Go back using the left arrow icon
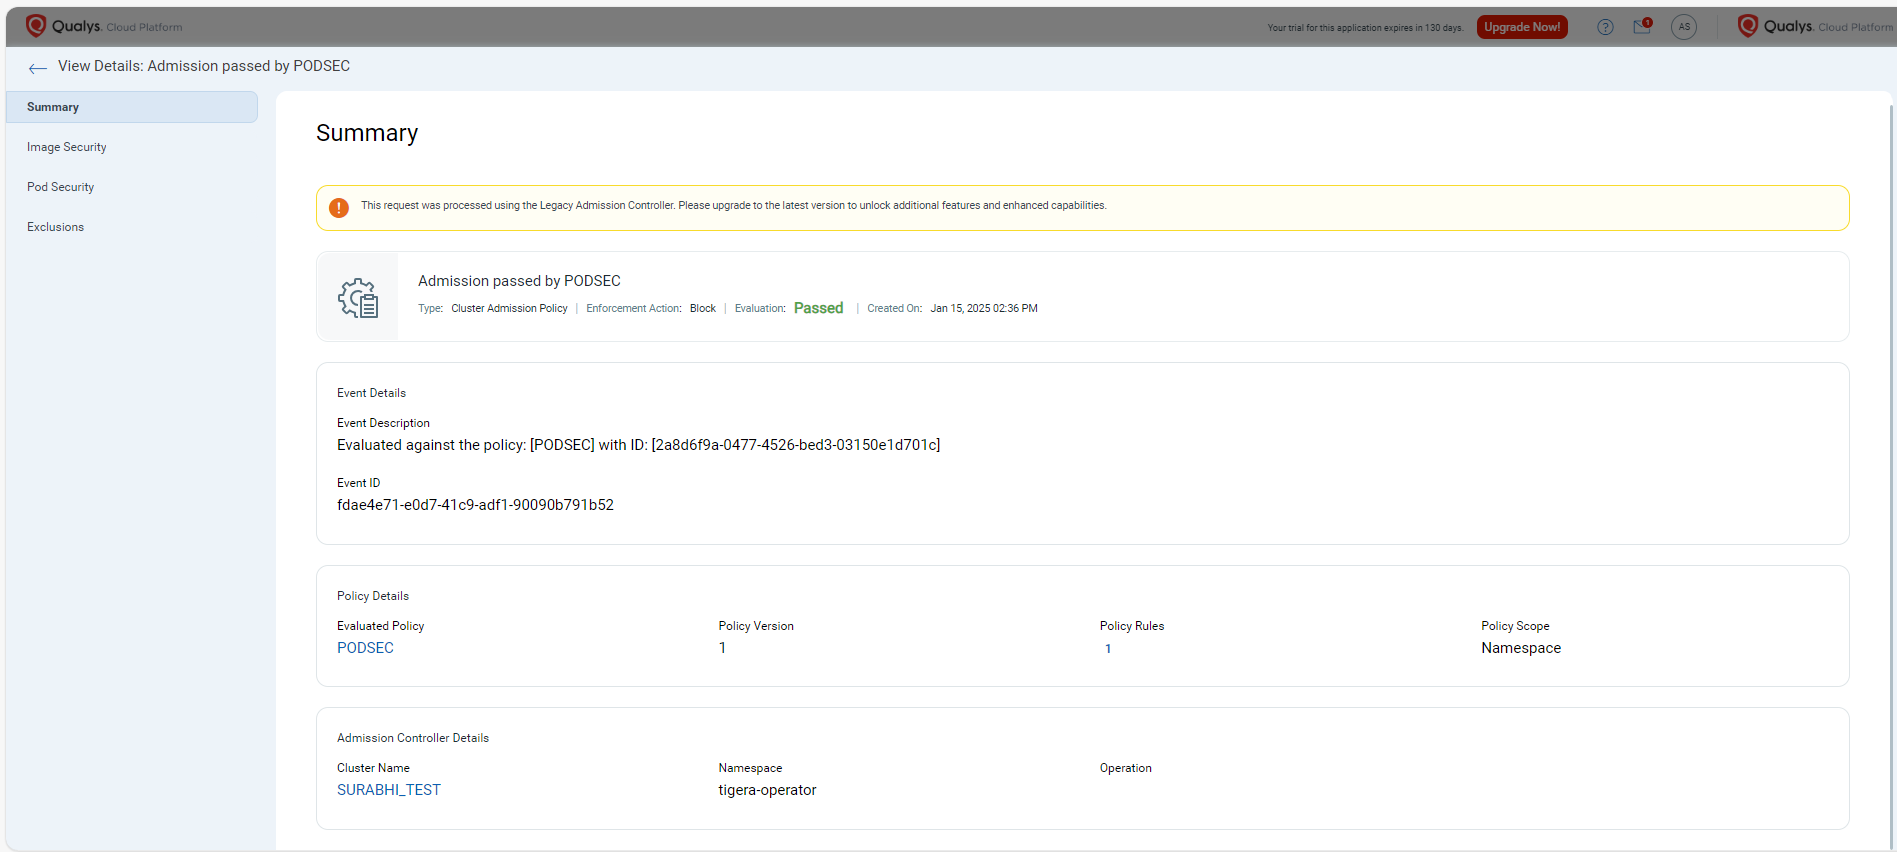1897x852 pixels. pyautogui.click(x=38, y=68)
